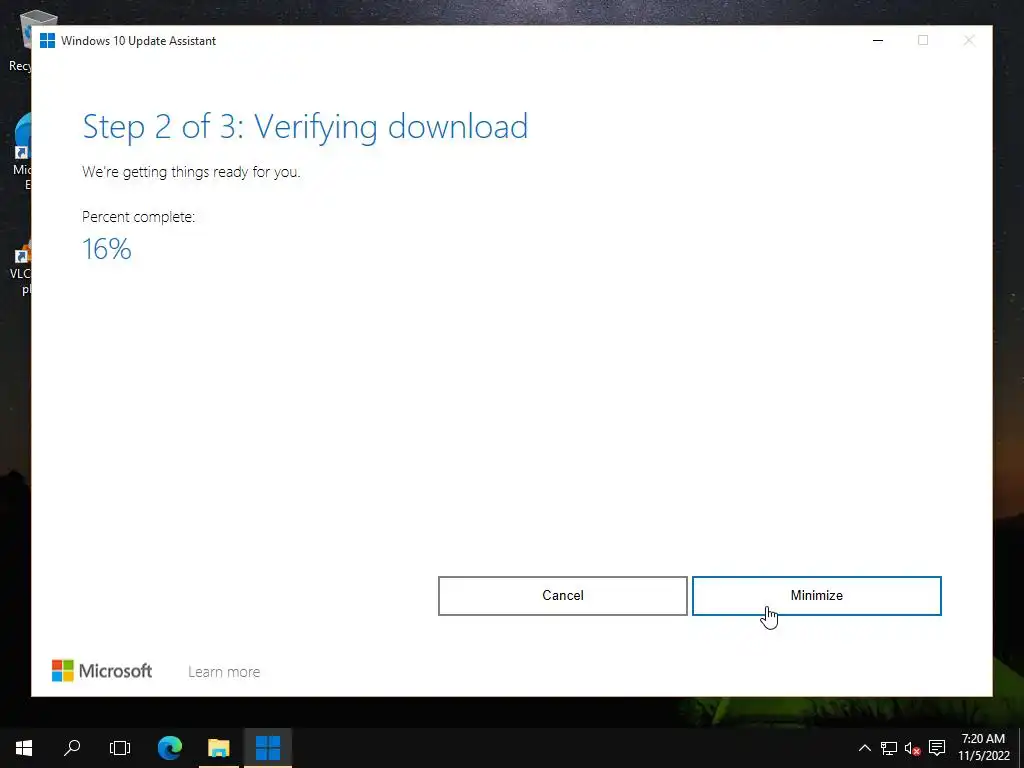Open File Explorer from the taskbar
Screen dimensions: 1024x768
pyautogui.click(x=219, y=748)
